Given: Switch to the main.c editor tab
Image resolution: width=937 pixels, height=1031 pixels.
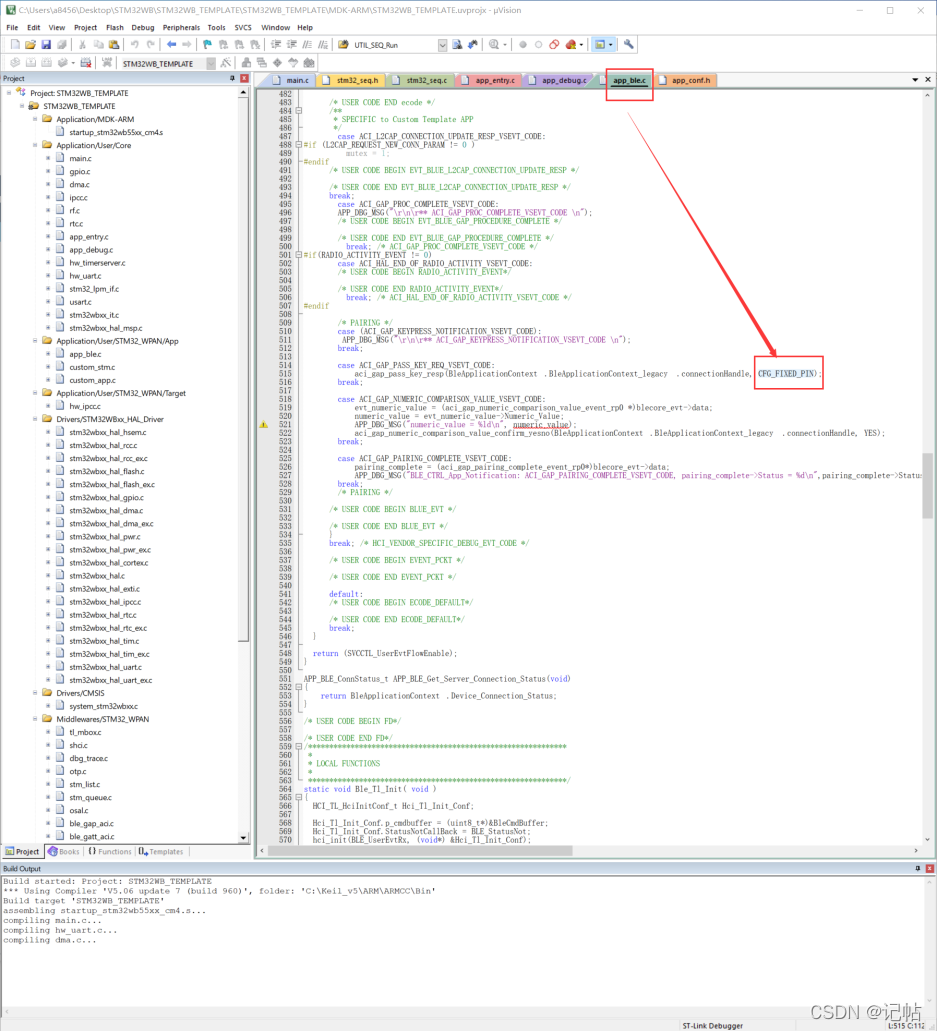Looking at the screenshot, I should click(291, 80).
